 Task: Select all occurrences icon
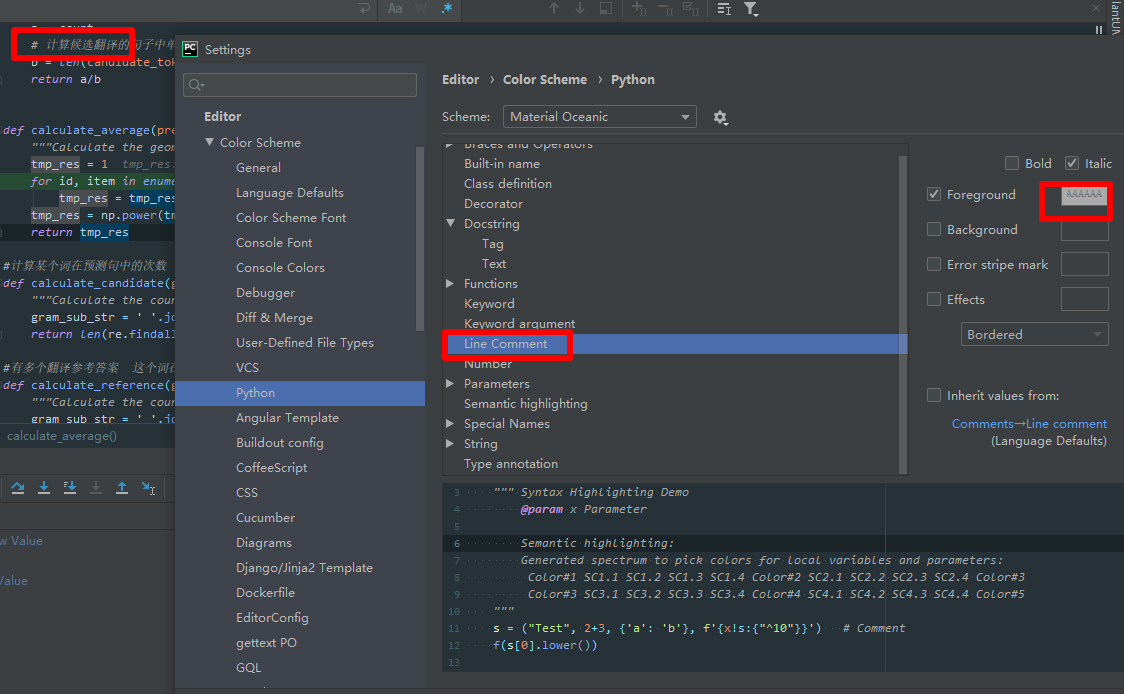coord(691,9)
